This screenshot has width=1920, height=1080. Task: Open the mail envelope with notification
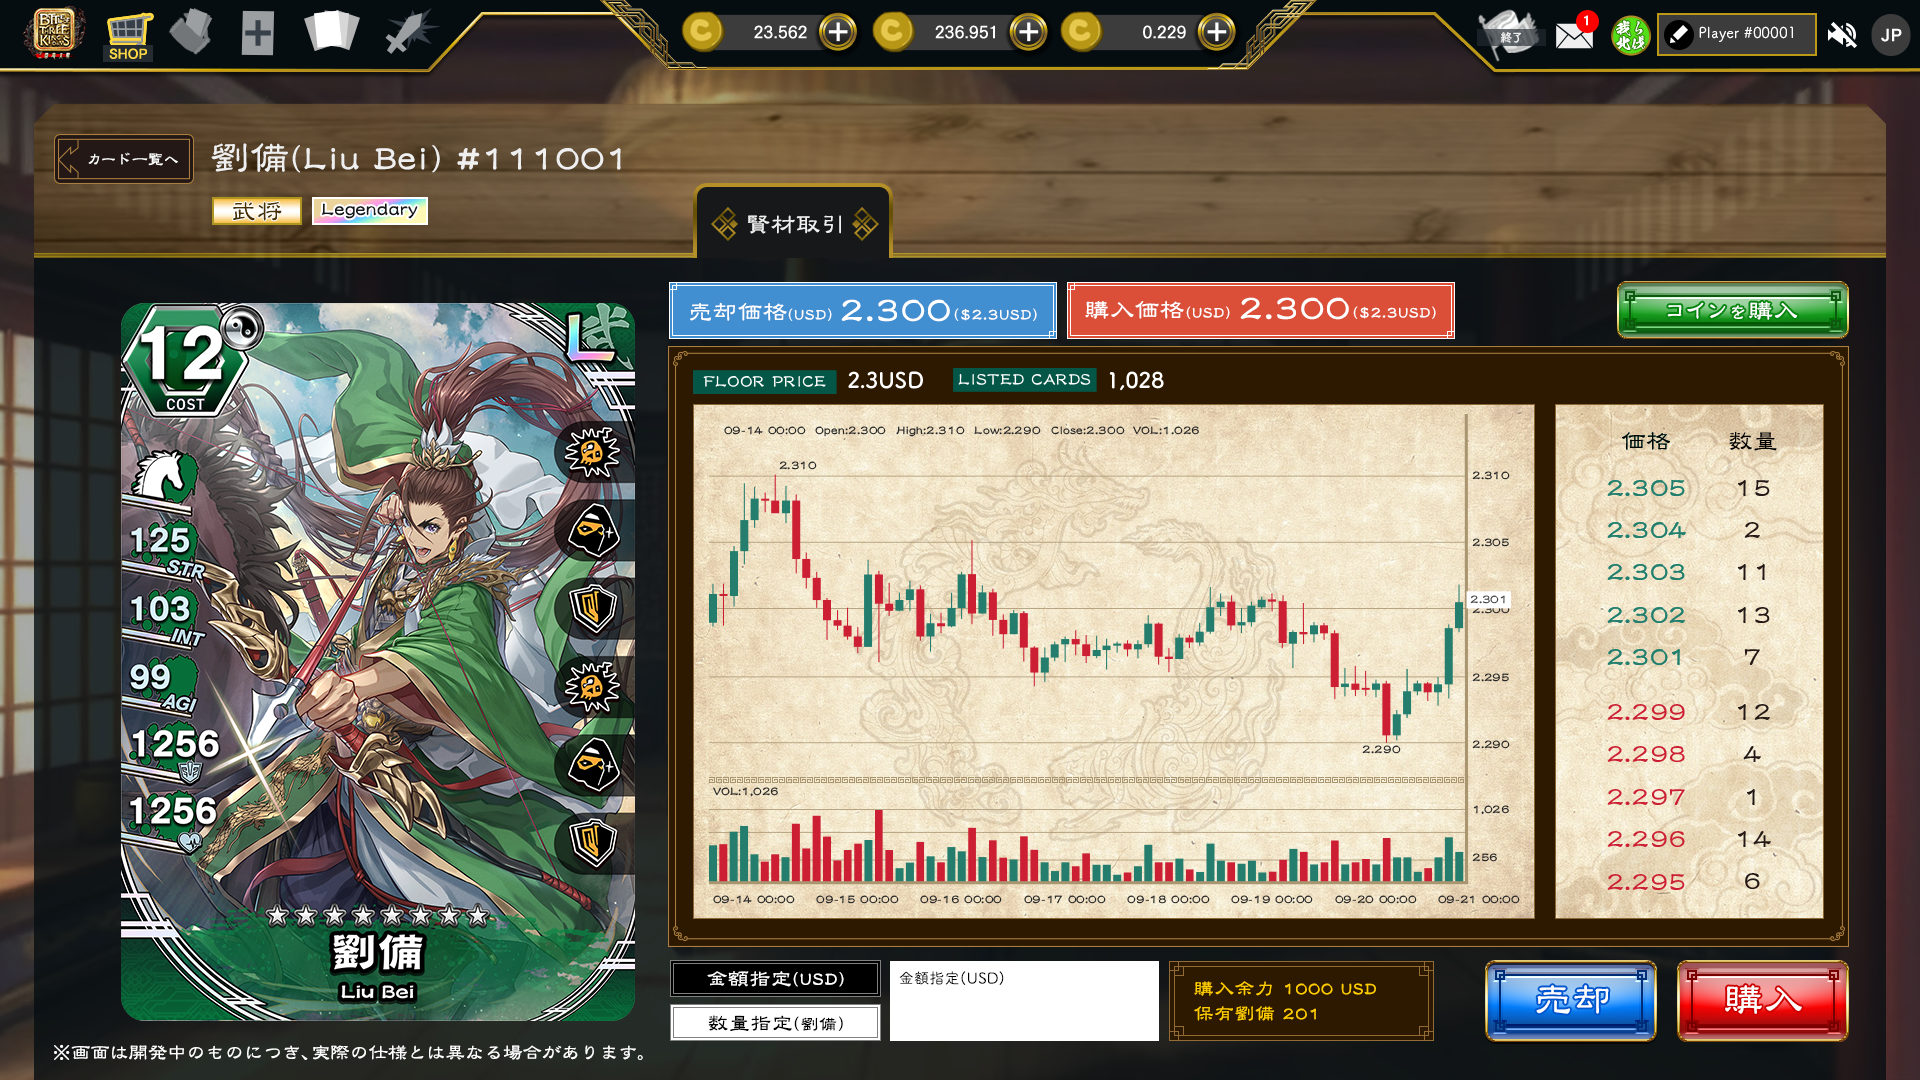tap(1575, 35)
